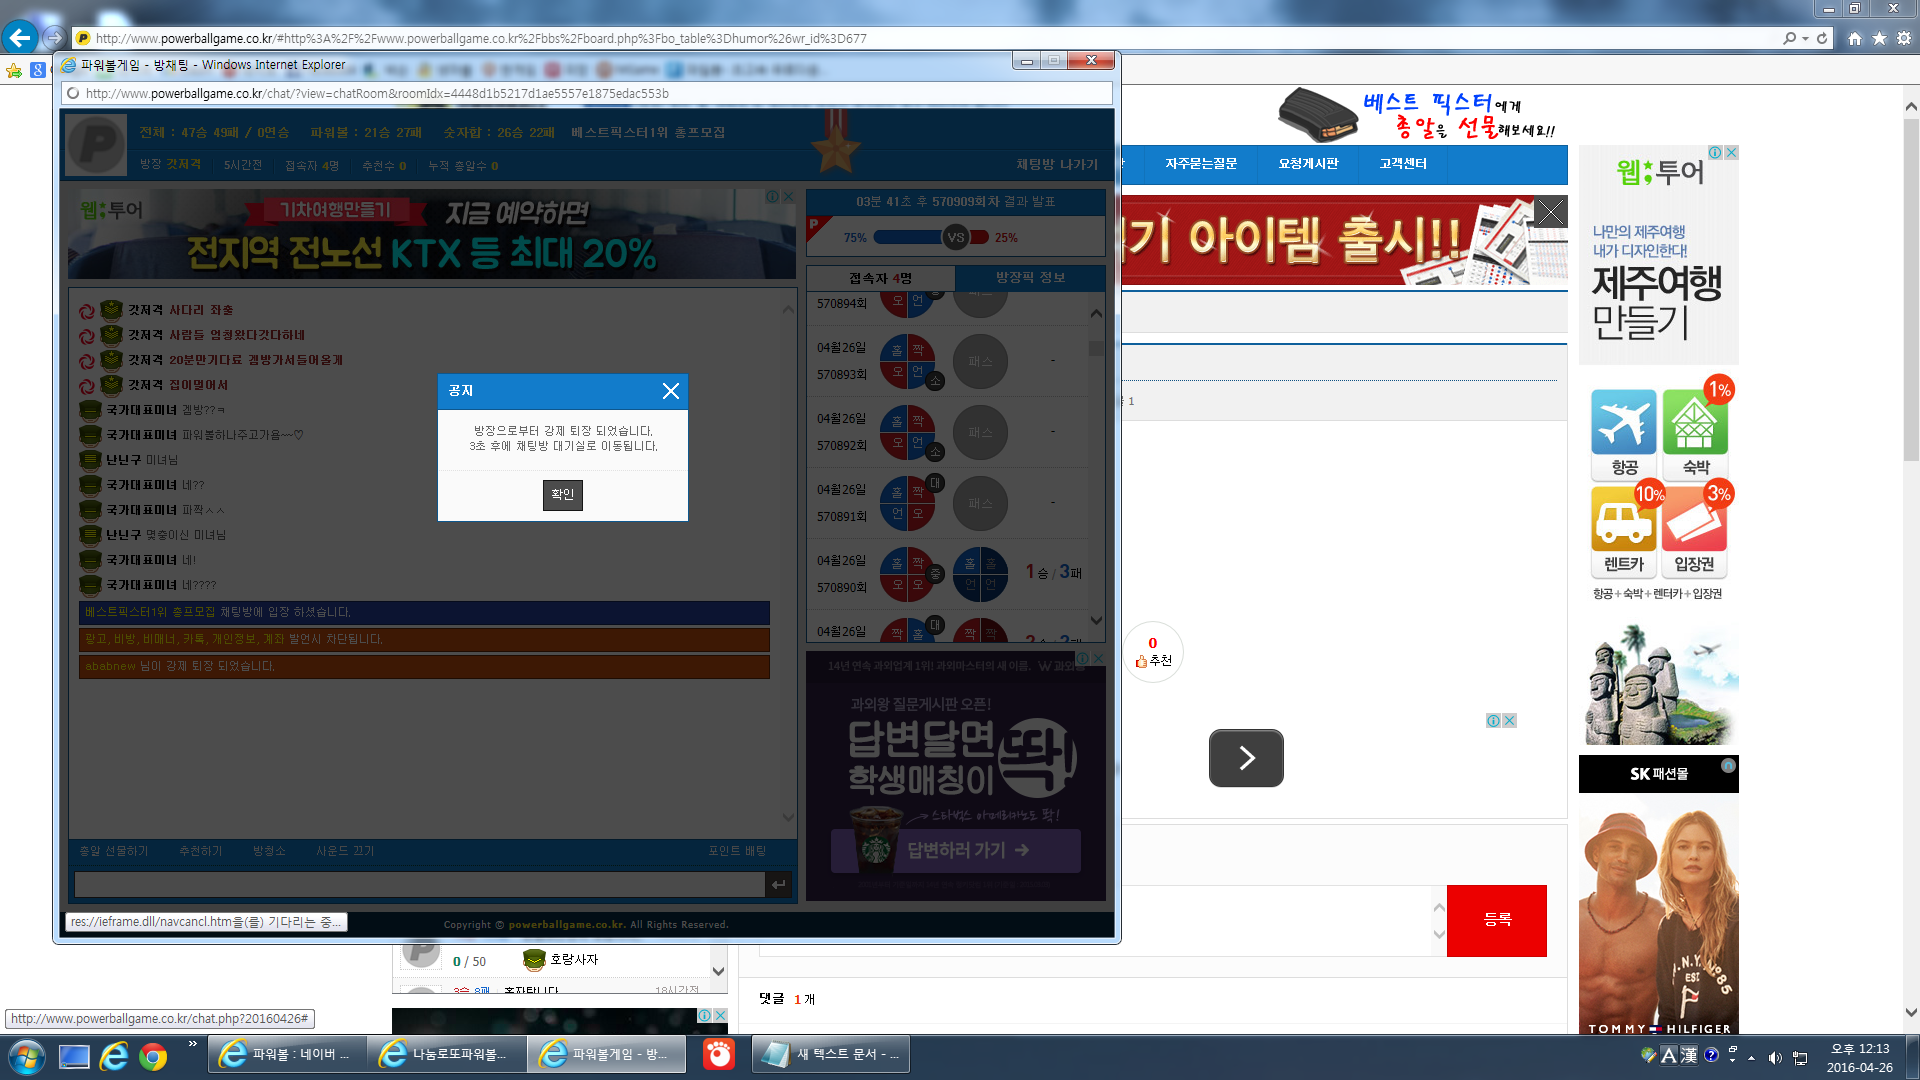Open Internet Explorer pinned taskbar icon

point(113,1056)
